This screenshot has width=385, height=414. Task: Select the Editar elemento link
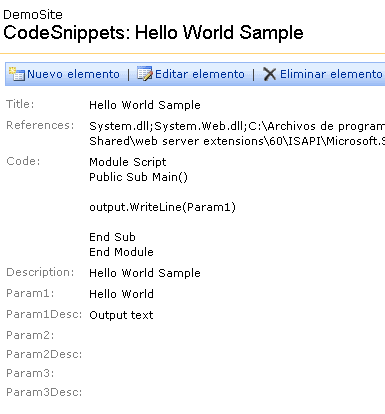(200, 74)
